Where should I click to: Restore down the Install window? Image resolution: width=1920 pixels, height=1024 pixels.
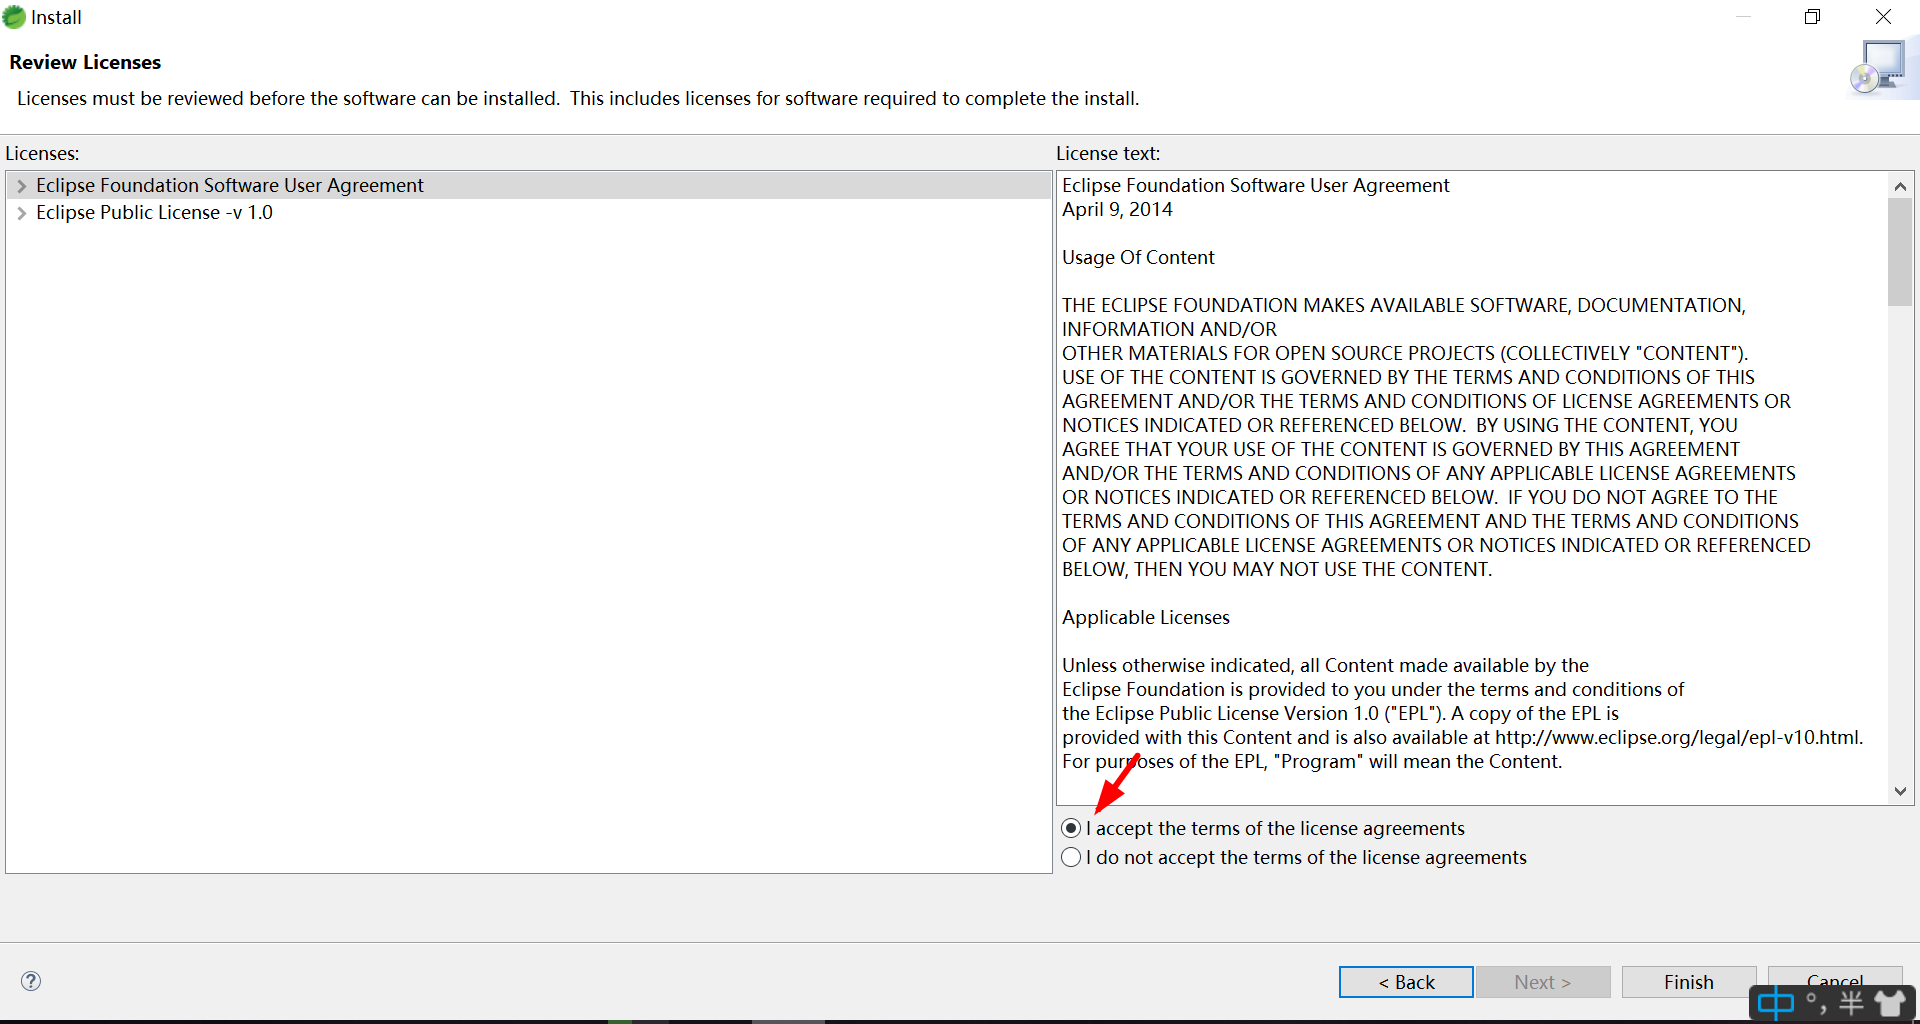point(1812,17)
